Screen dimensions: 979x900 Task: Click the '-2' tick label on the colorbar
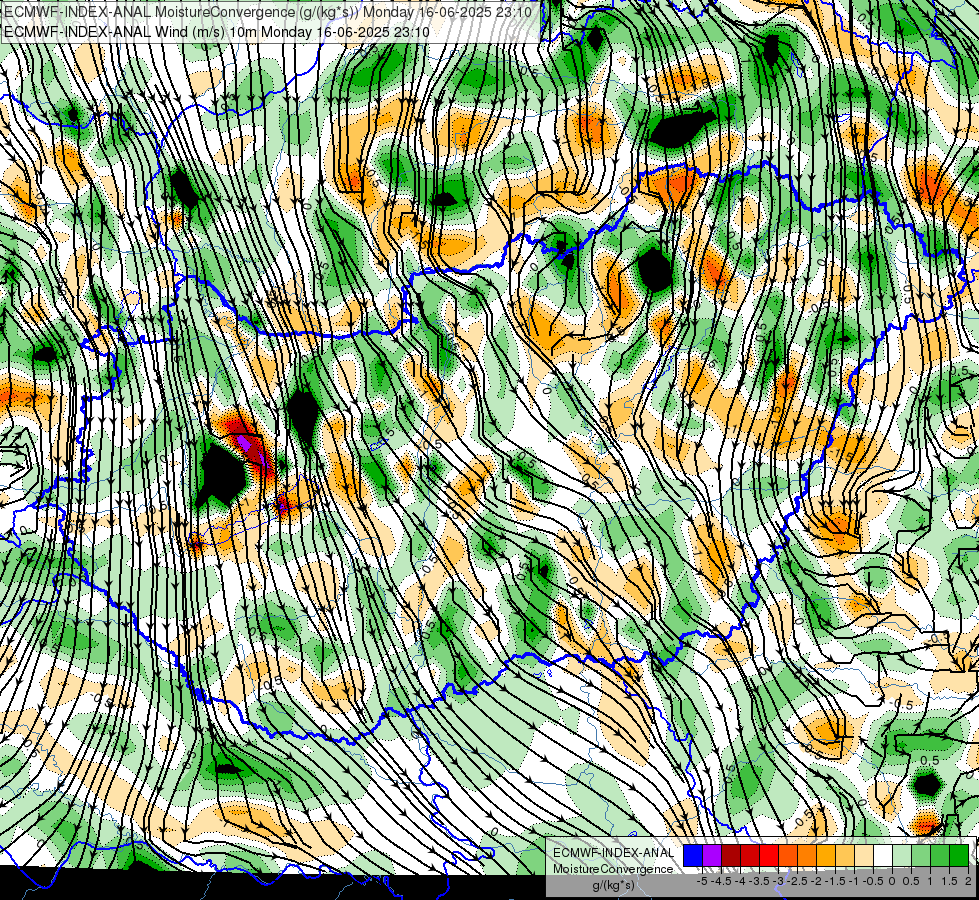pos(816,881)
